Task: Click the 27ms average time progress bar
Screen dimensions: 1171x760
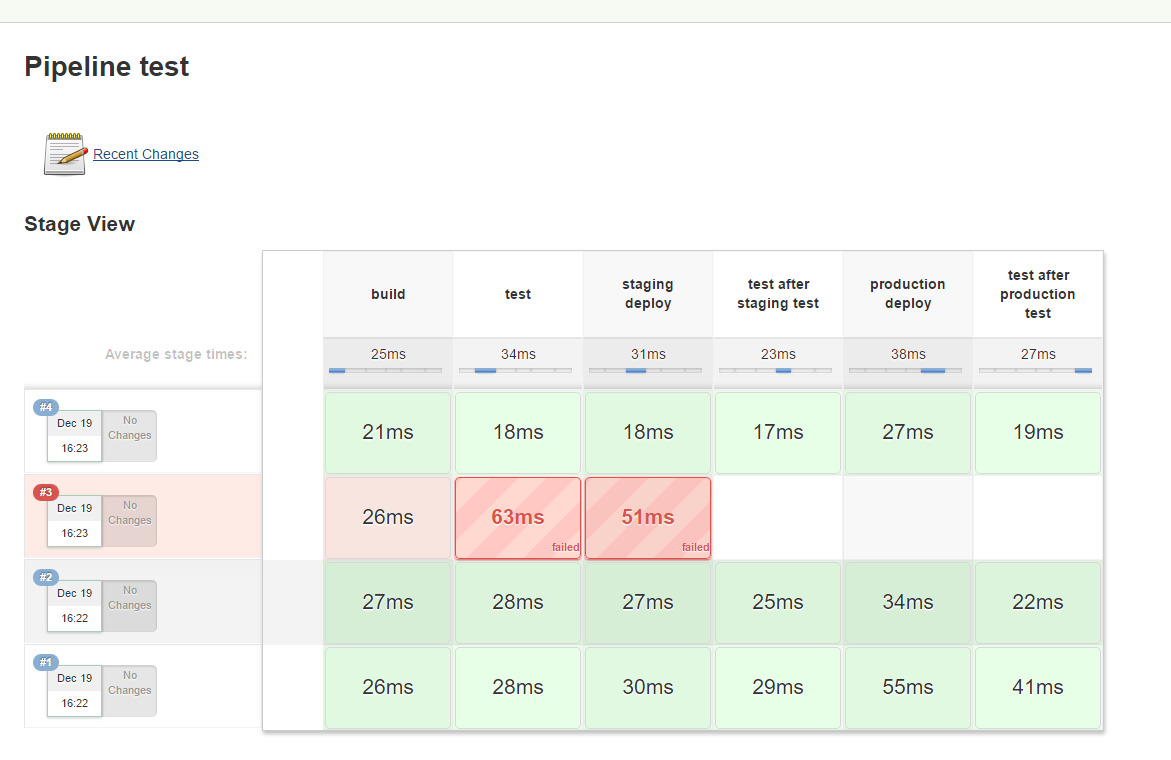Action: click(1035, 370)
